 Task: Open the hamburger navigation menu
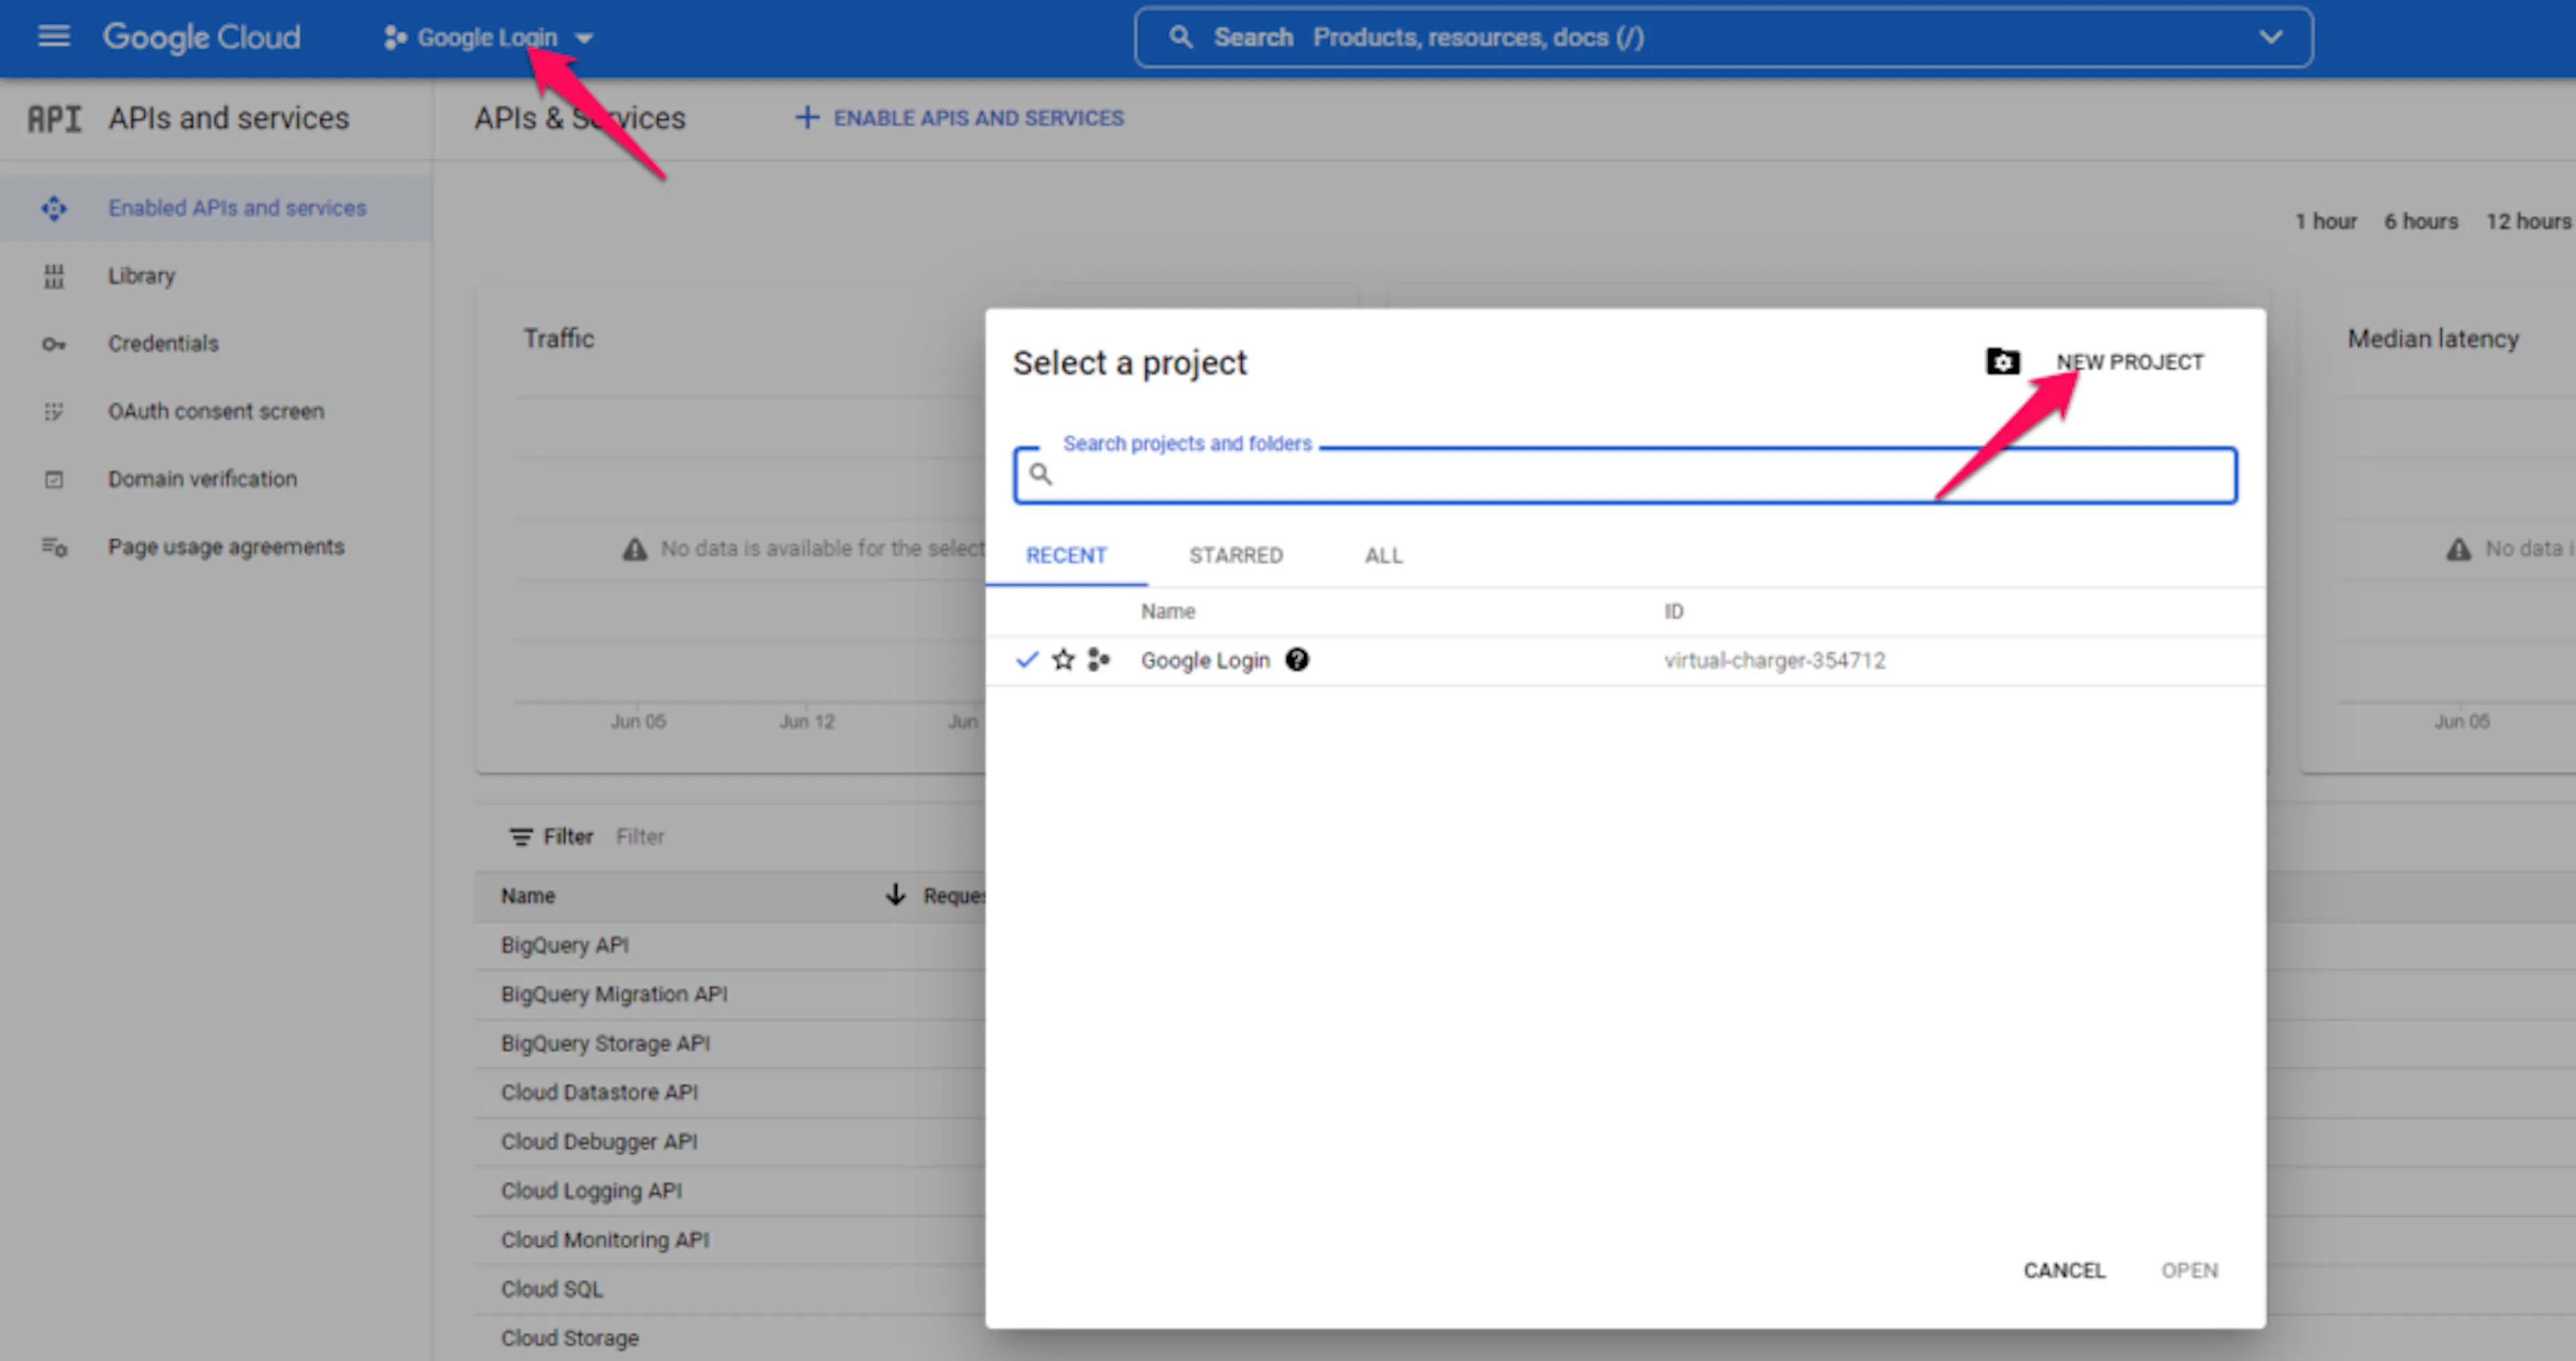point(54,37)
